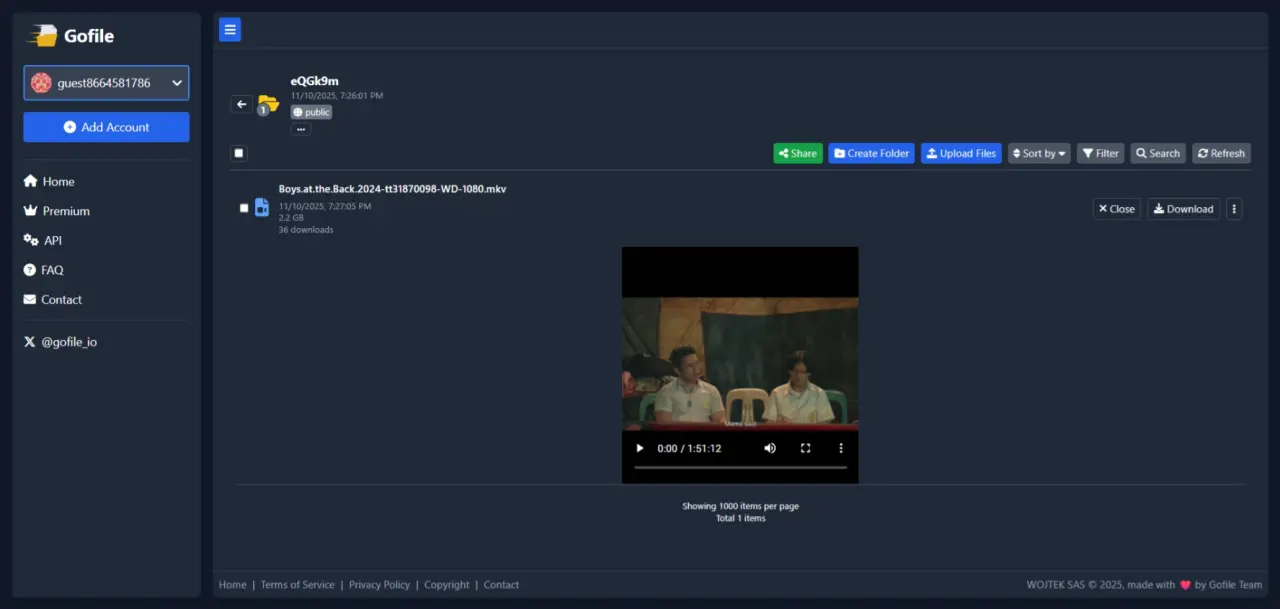Click the video progress bar
1280x609 pixels.
tap(740, 467)
